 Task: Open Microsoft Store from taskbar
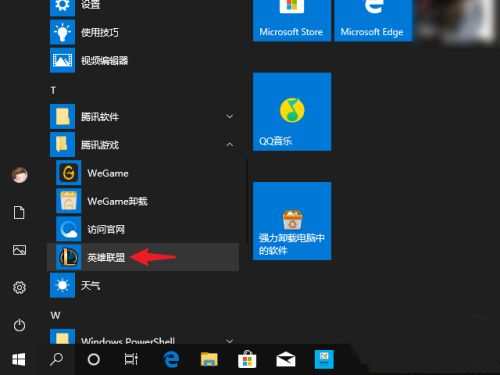pyautogui.click(x=247, y=359)
